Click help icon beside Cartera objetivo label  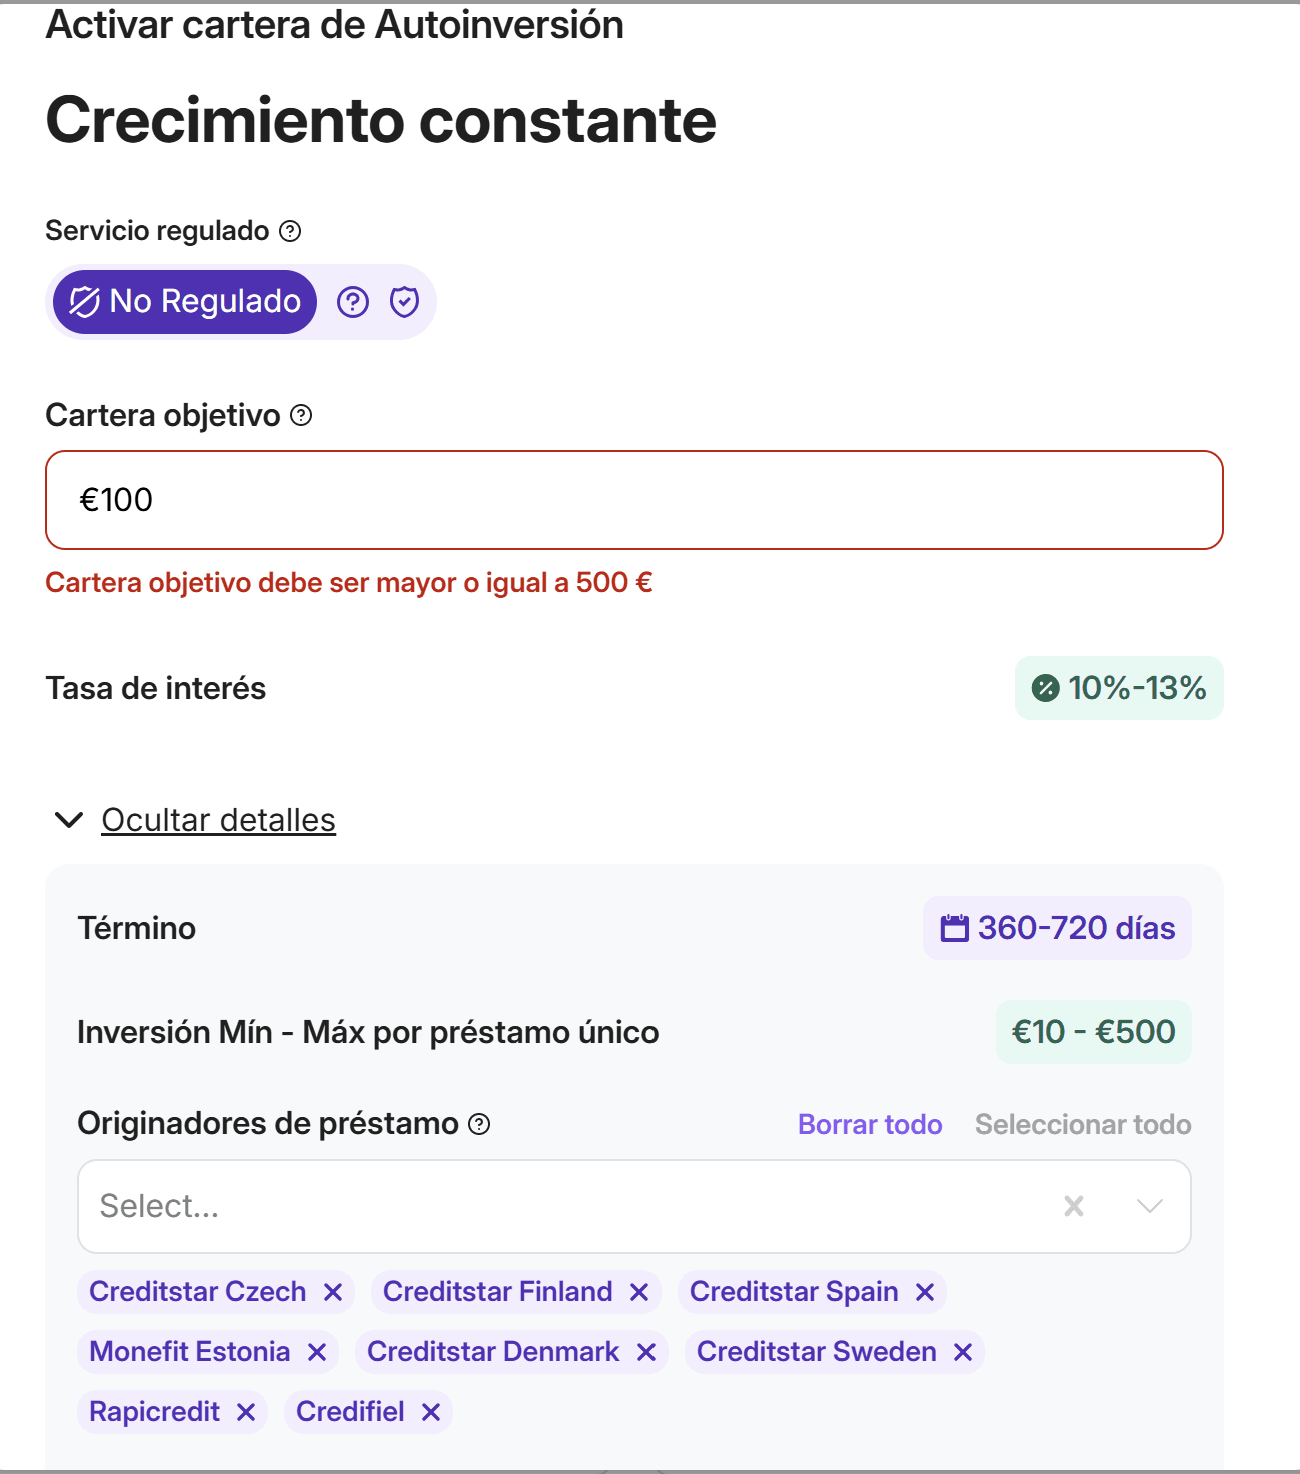(x=301, y=415)
